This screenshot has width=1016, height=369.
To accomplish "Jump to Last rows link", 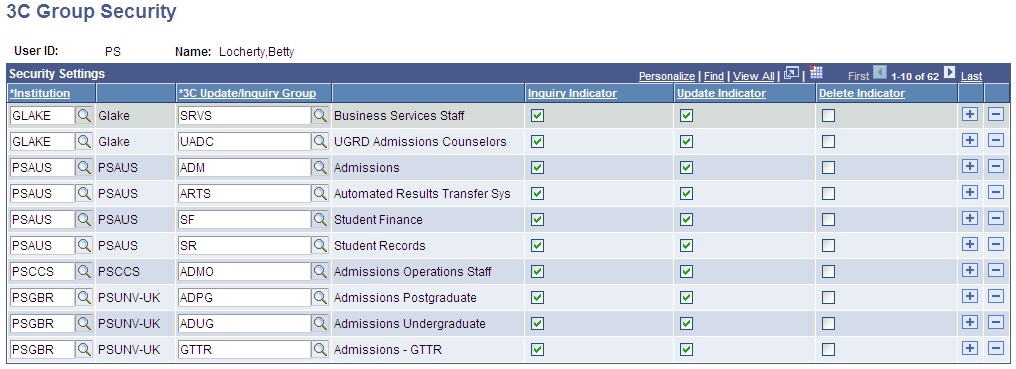I will (971, 77).
